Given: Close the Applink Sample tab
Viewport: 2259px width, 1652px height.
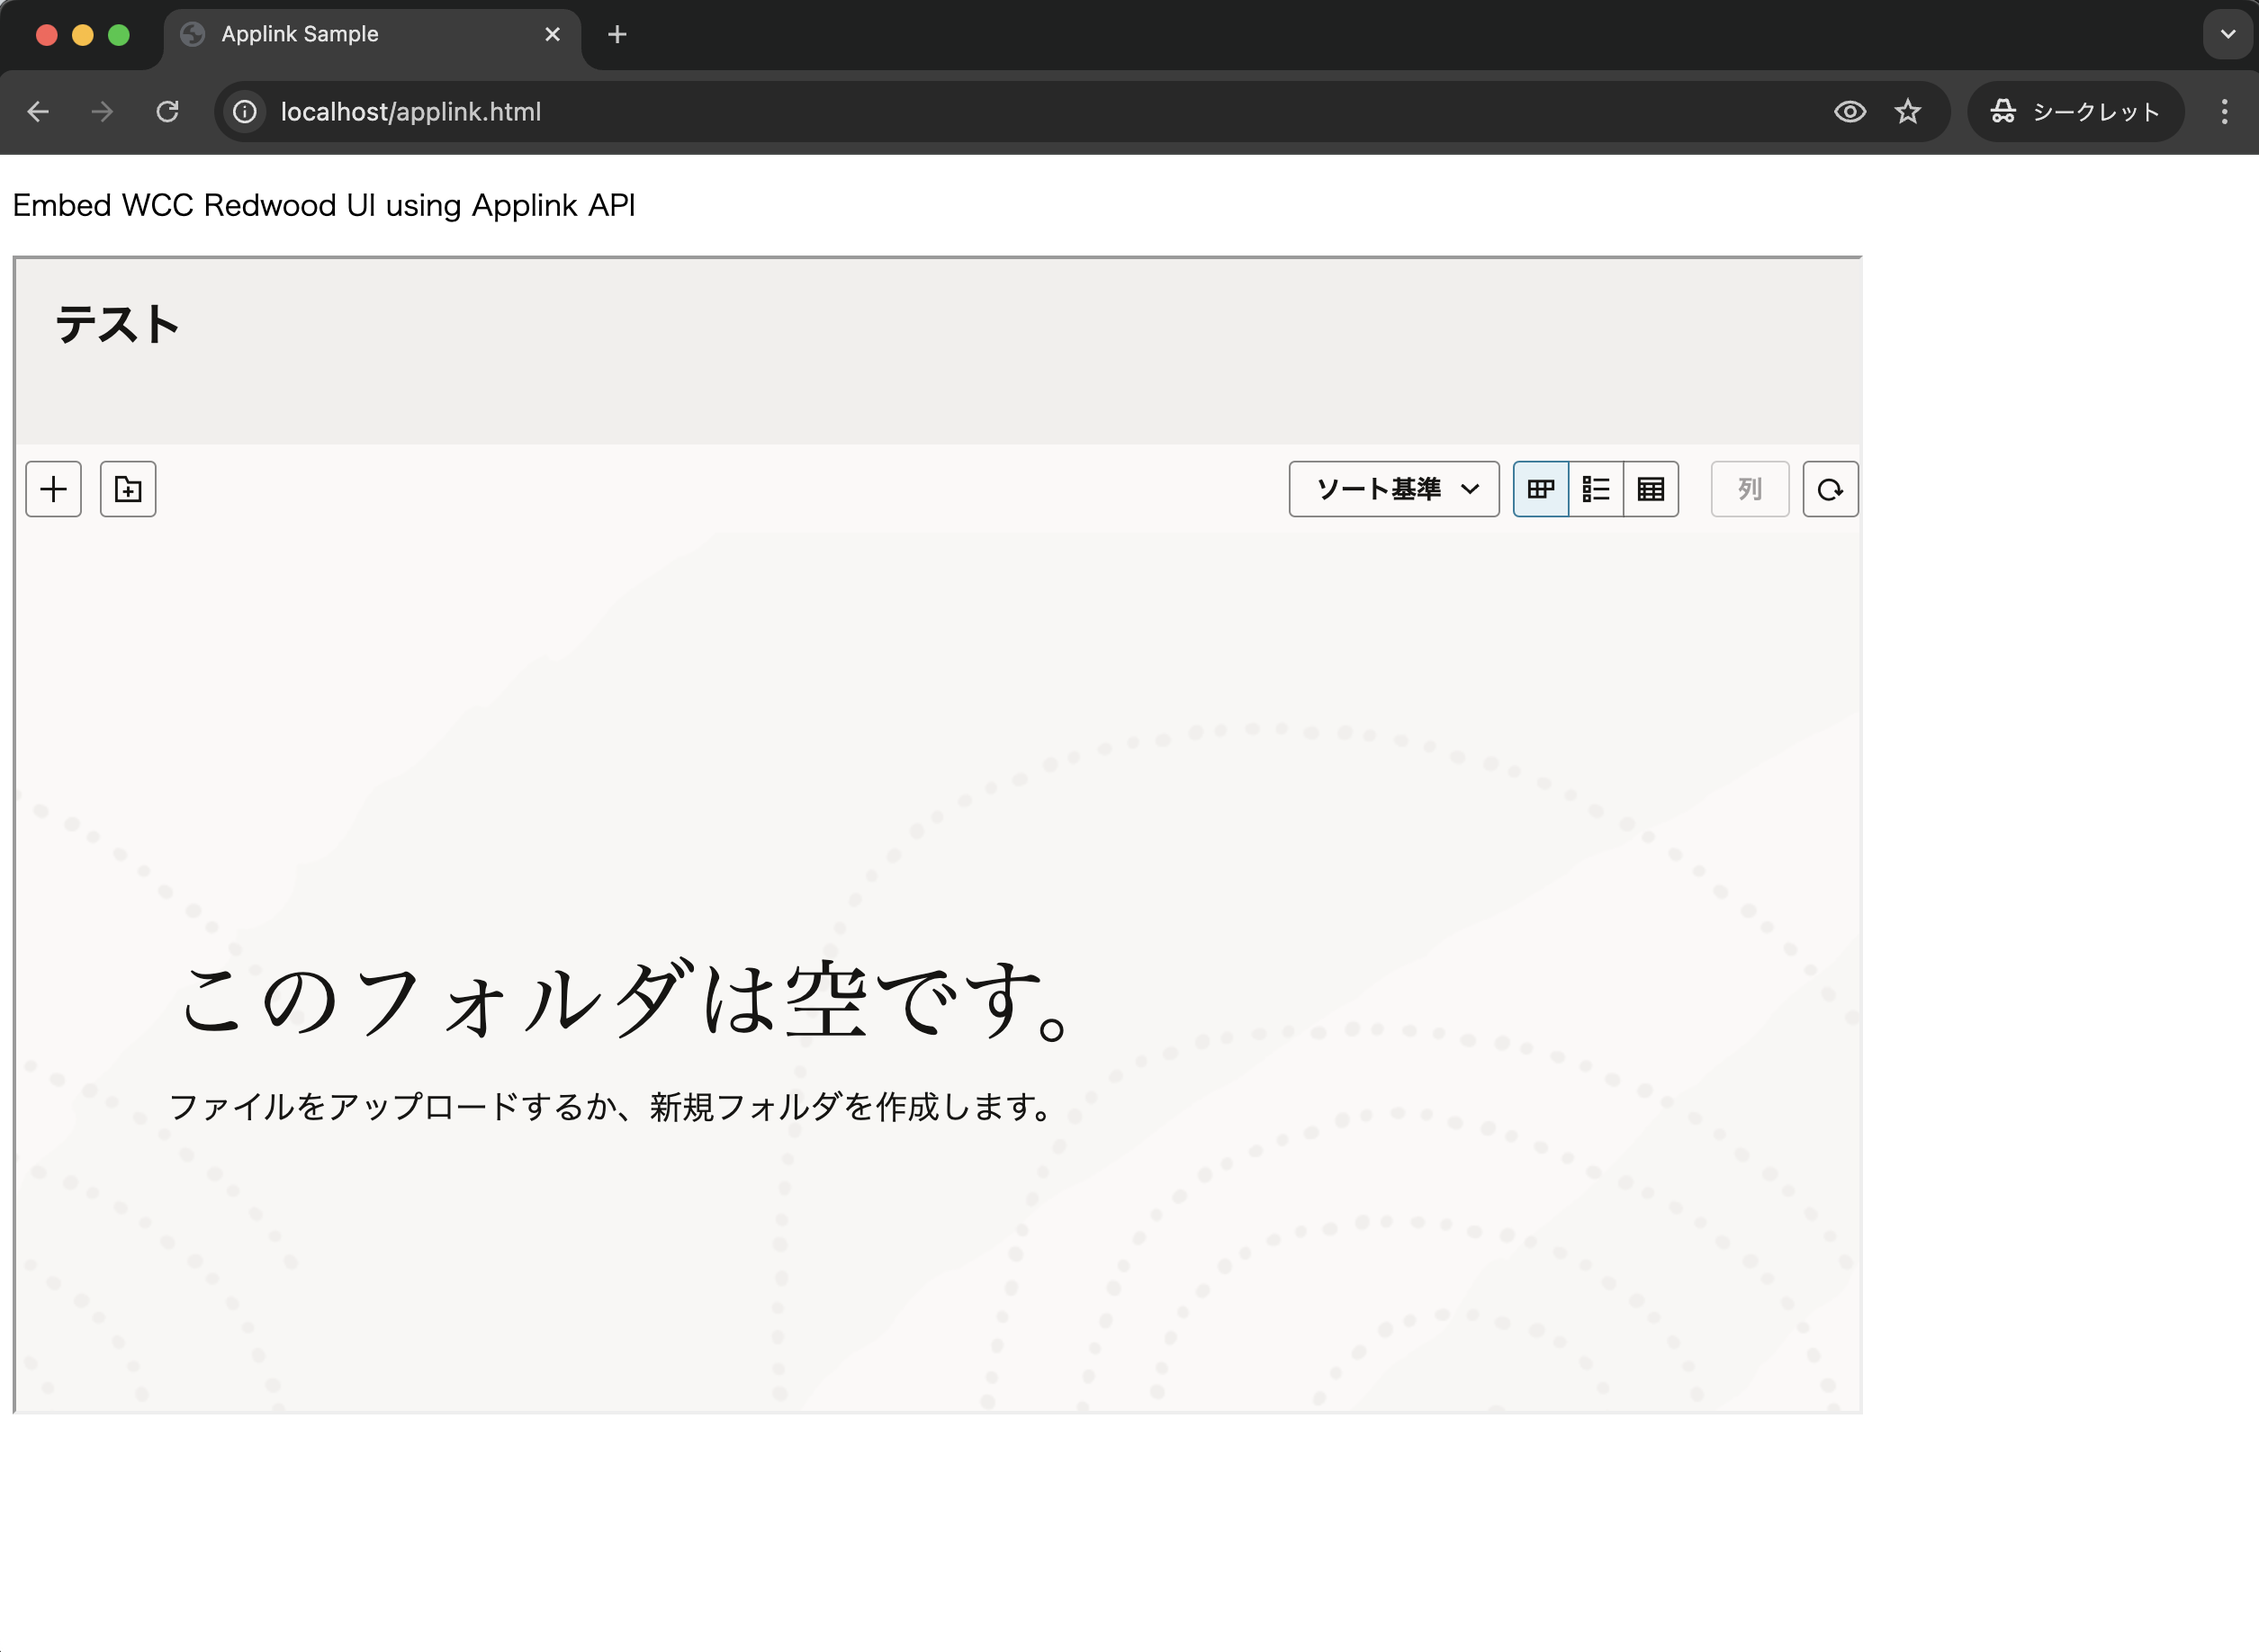Looking at the screenshot, I should pos(552,34).
